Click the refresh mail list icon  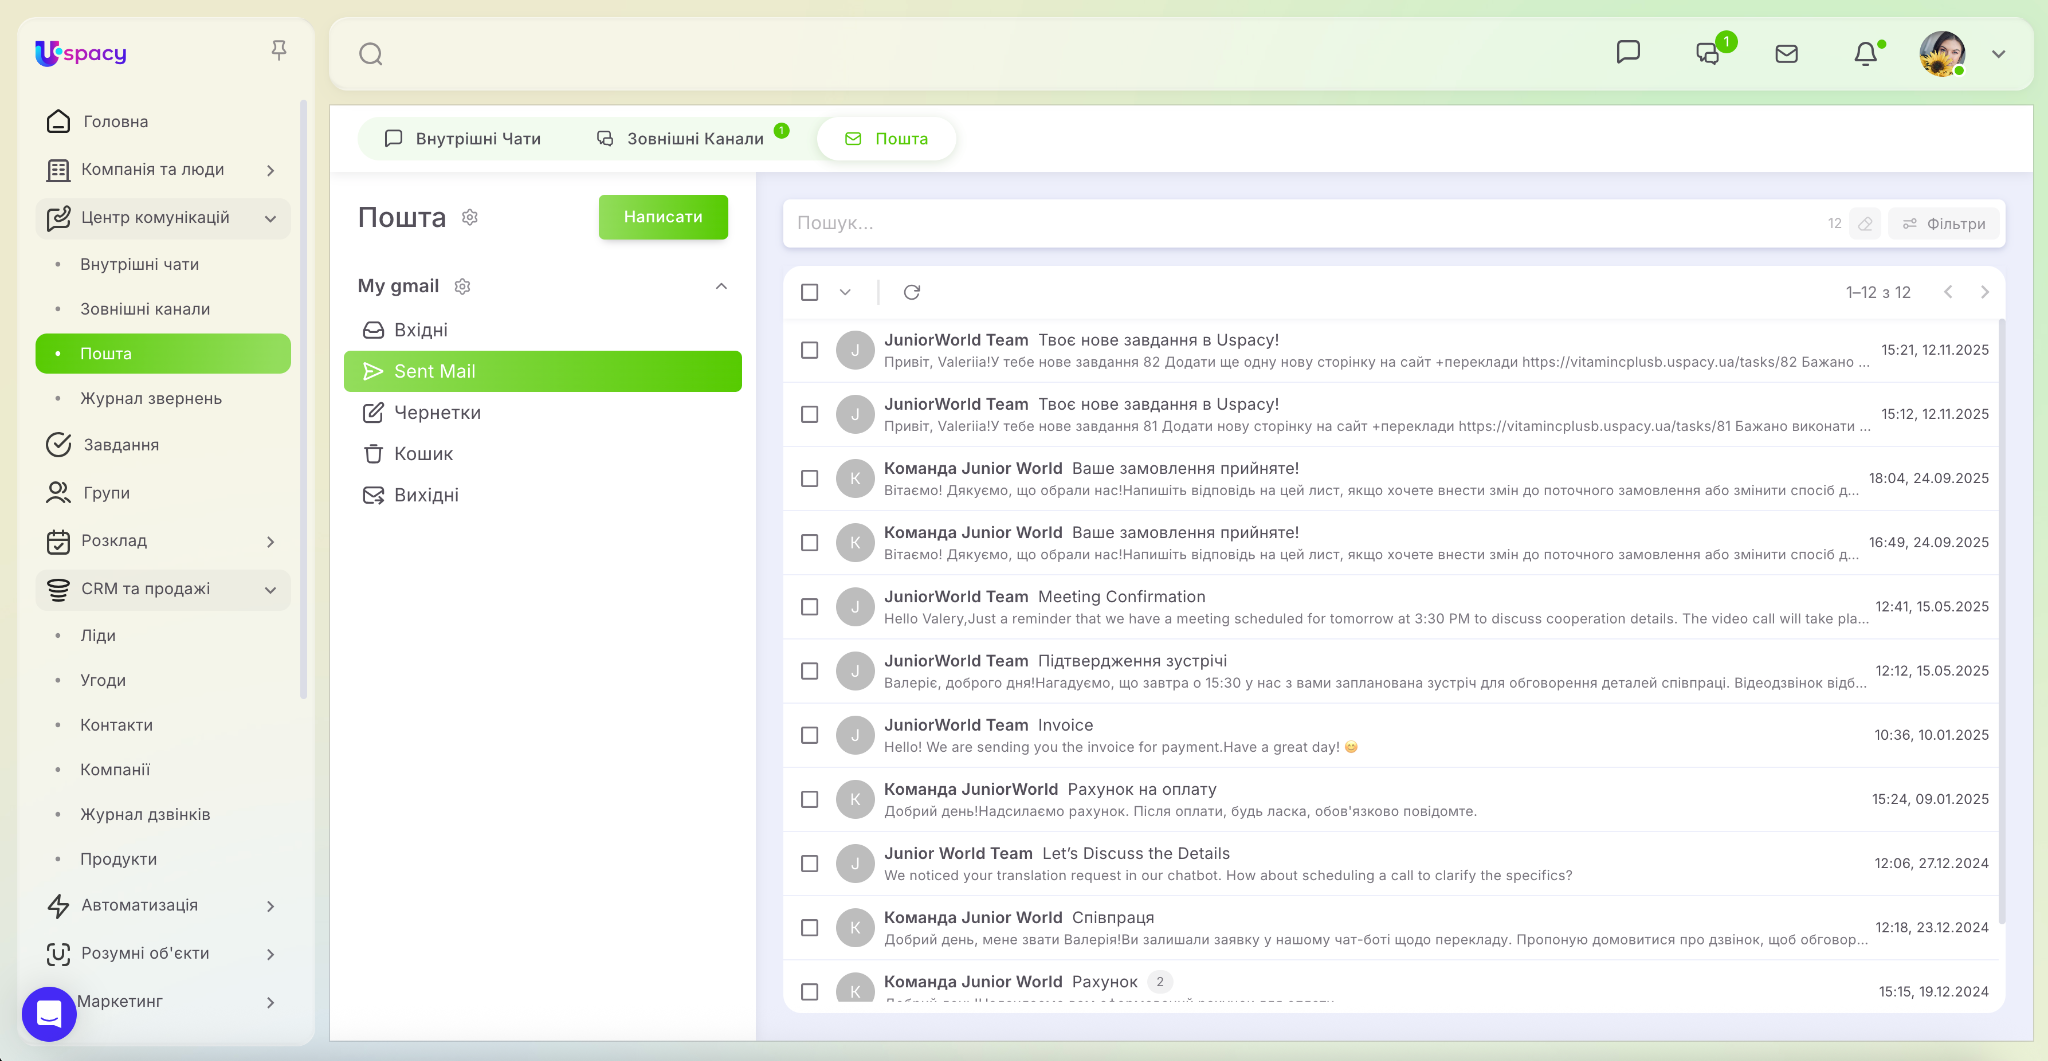[911, 292]
